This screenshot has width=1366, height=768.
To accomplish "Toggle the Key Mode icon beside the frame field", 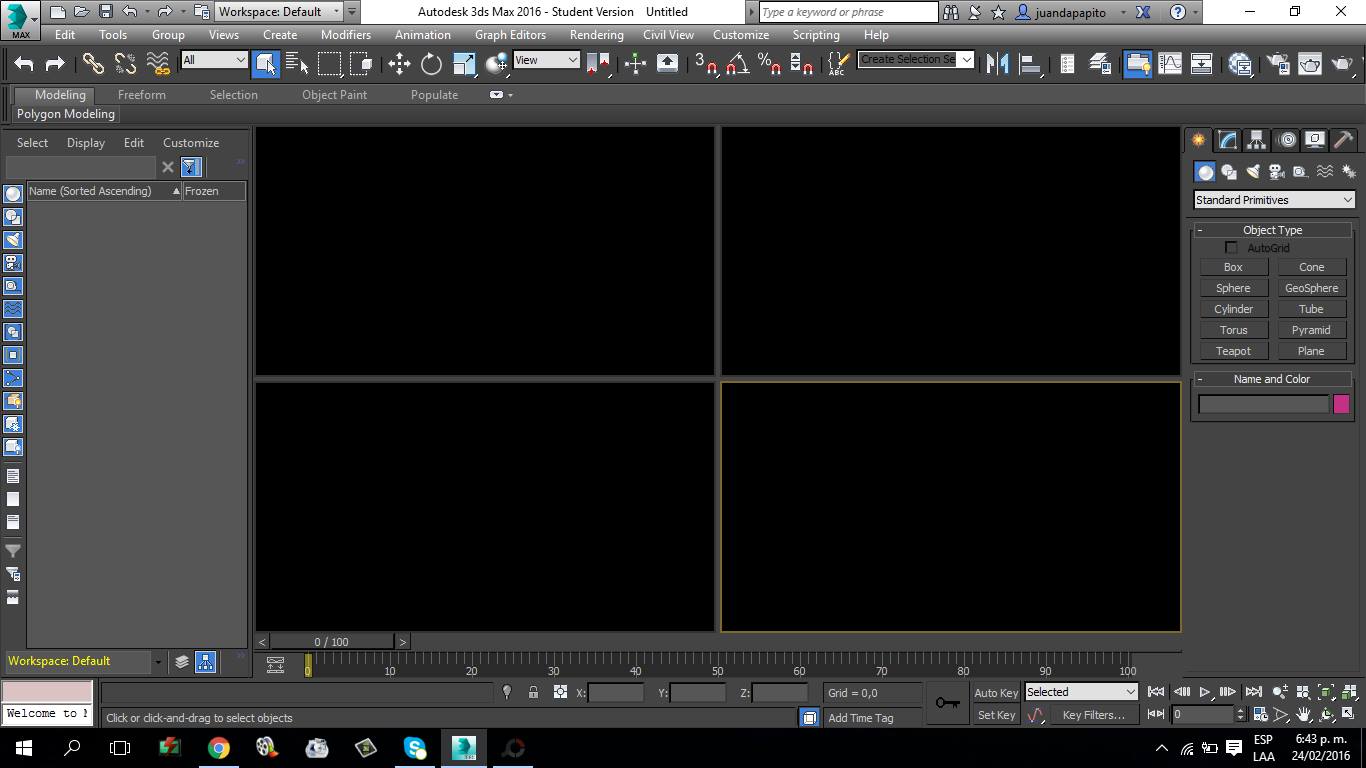I will 1156,714.
